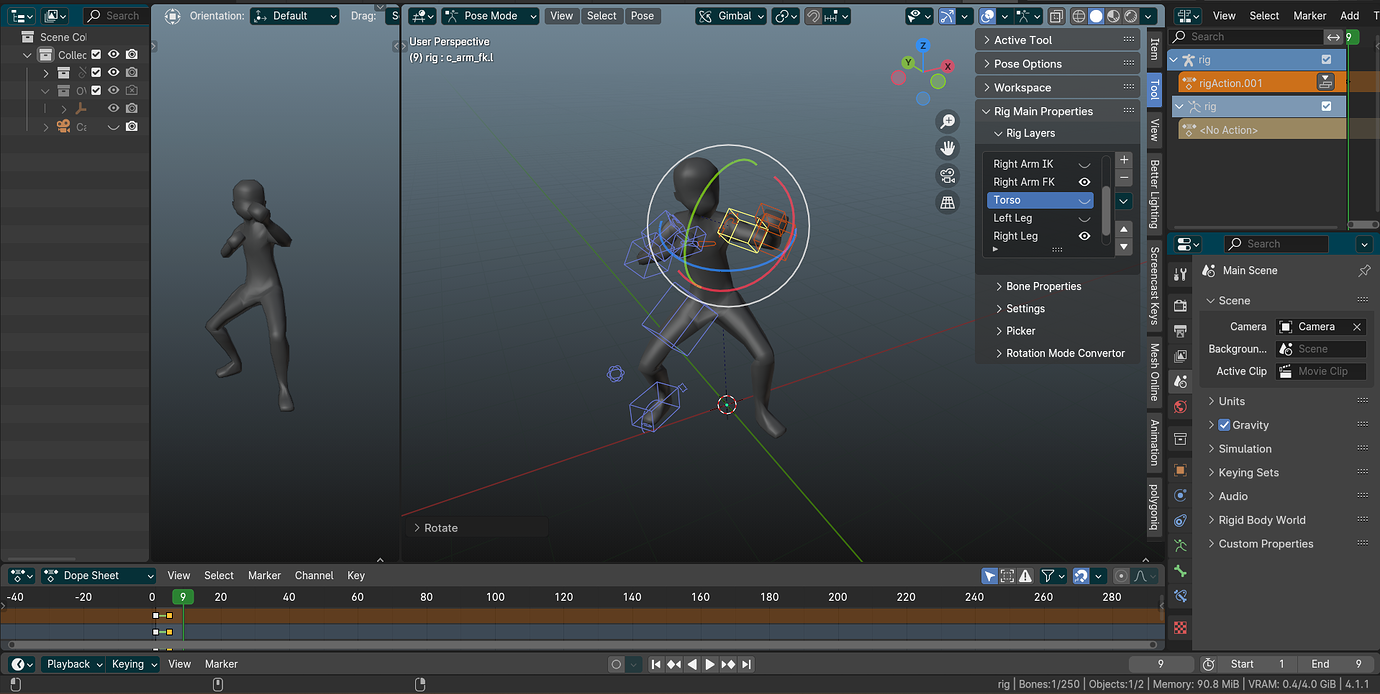
Task: Open the Texture properties tab icon
Action: 1180,628
